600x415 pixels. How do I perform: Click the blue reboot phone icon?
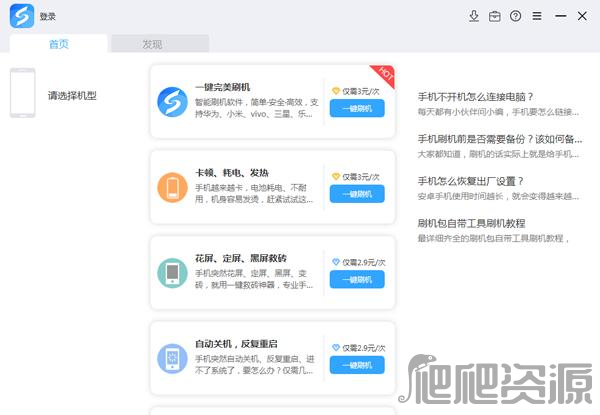pyautogui.click(x=172, y=359)
